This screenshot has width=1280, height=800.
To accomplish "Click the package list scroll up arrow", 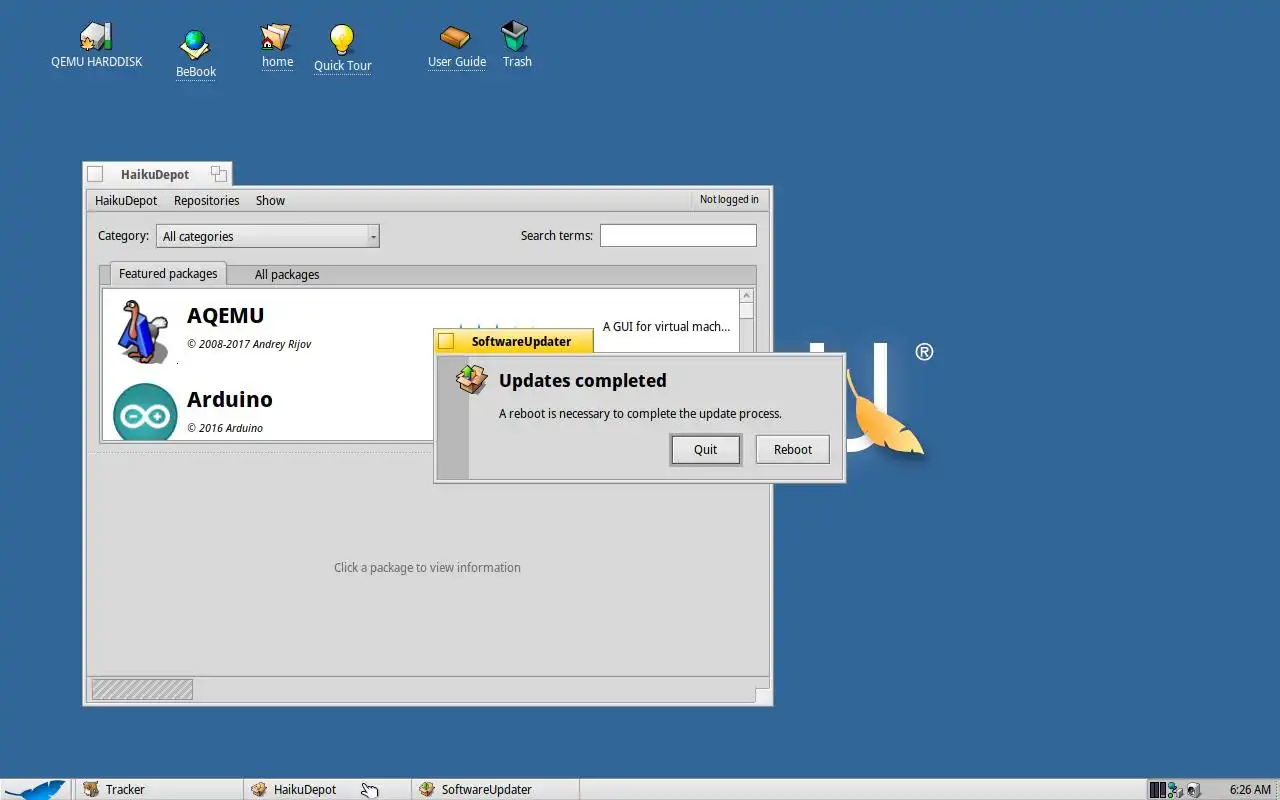I will (746, 296).
